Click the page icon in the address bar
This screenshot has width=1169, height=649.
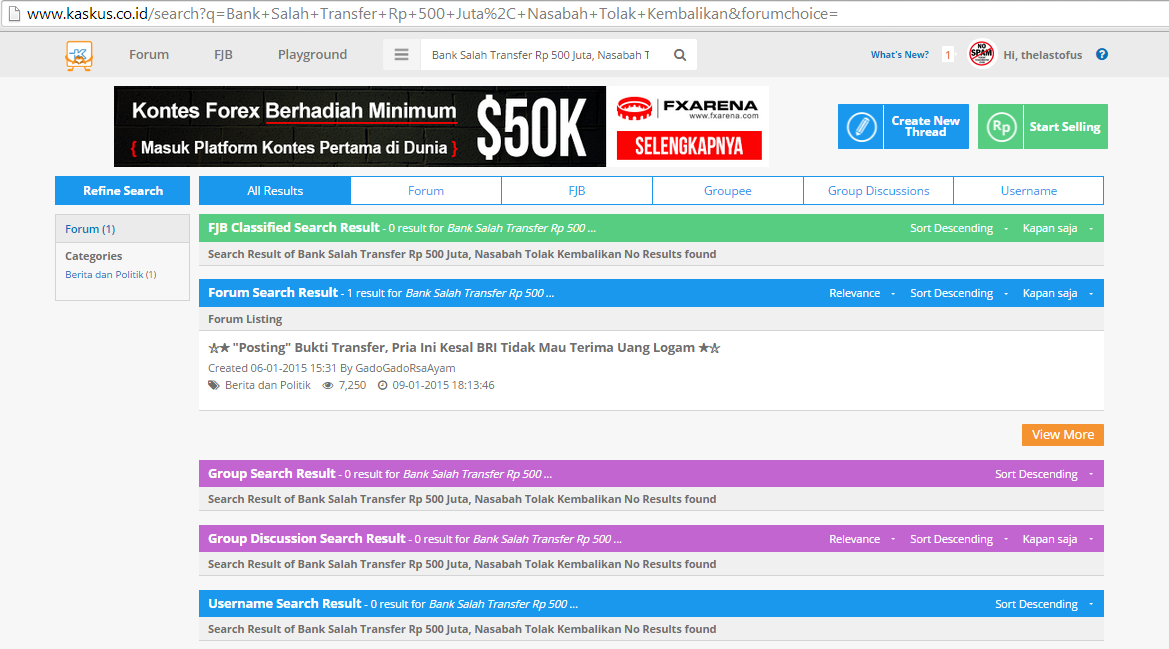point(13,13)
